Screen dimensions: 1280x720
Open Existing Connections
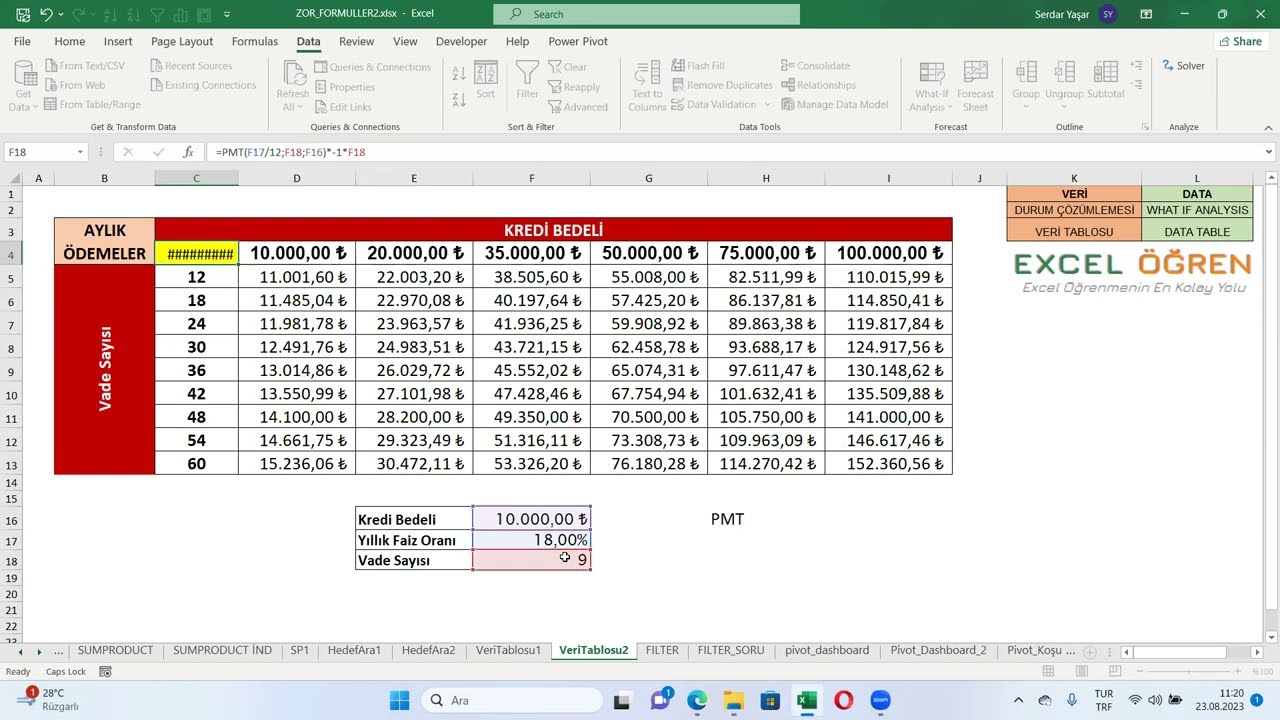coord(203,85)
